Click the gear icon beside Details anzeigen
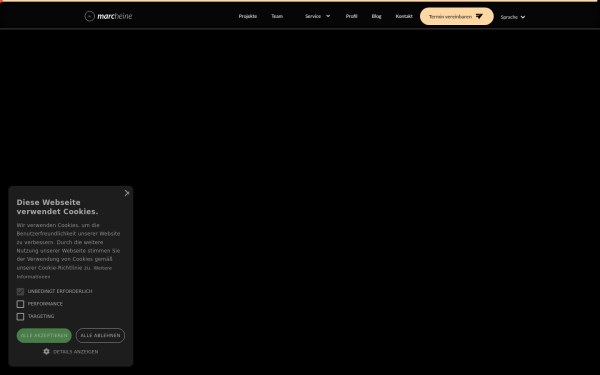 click(46, 351)
